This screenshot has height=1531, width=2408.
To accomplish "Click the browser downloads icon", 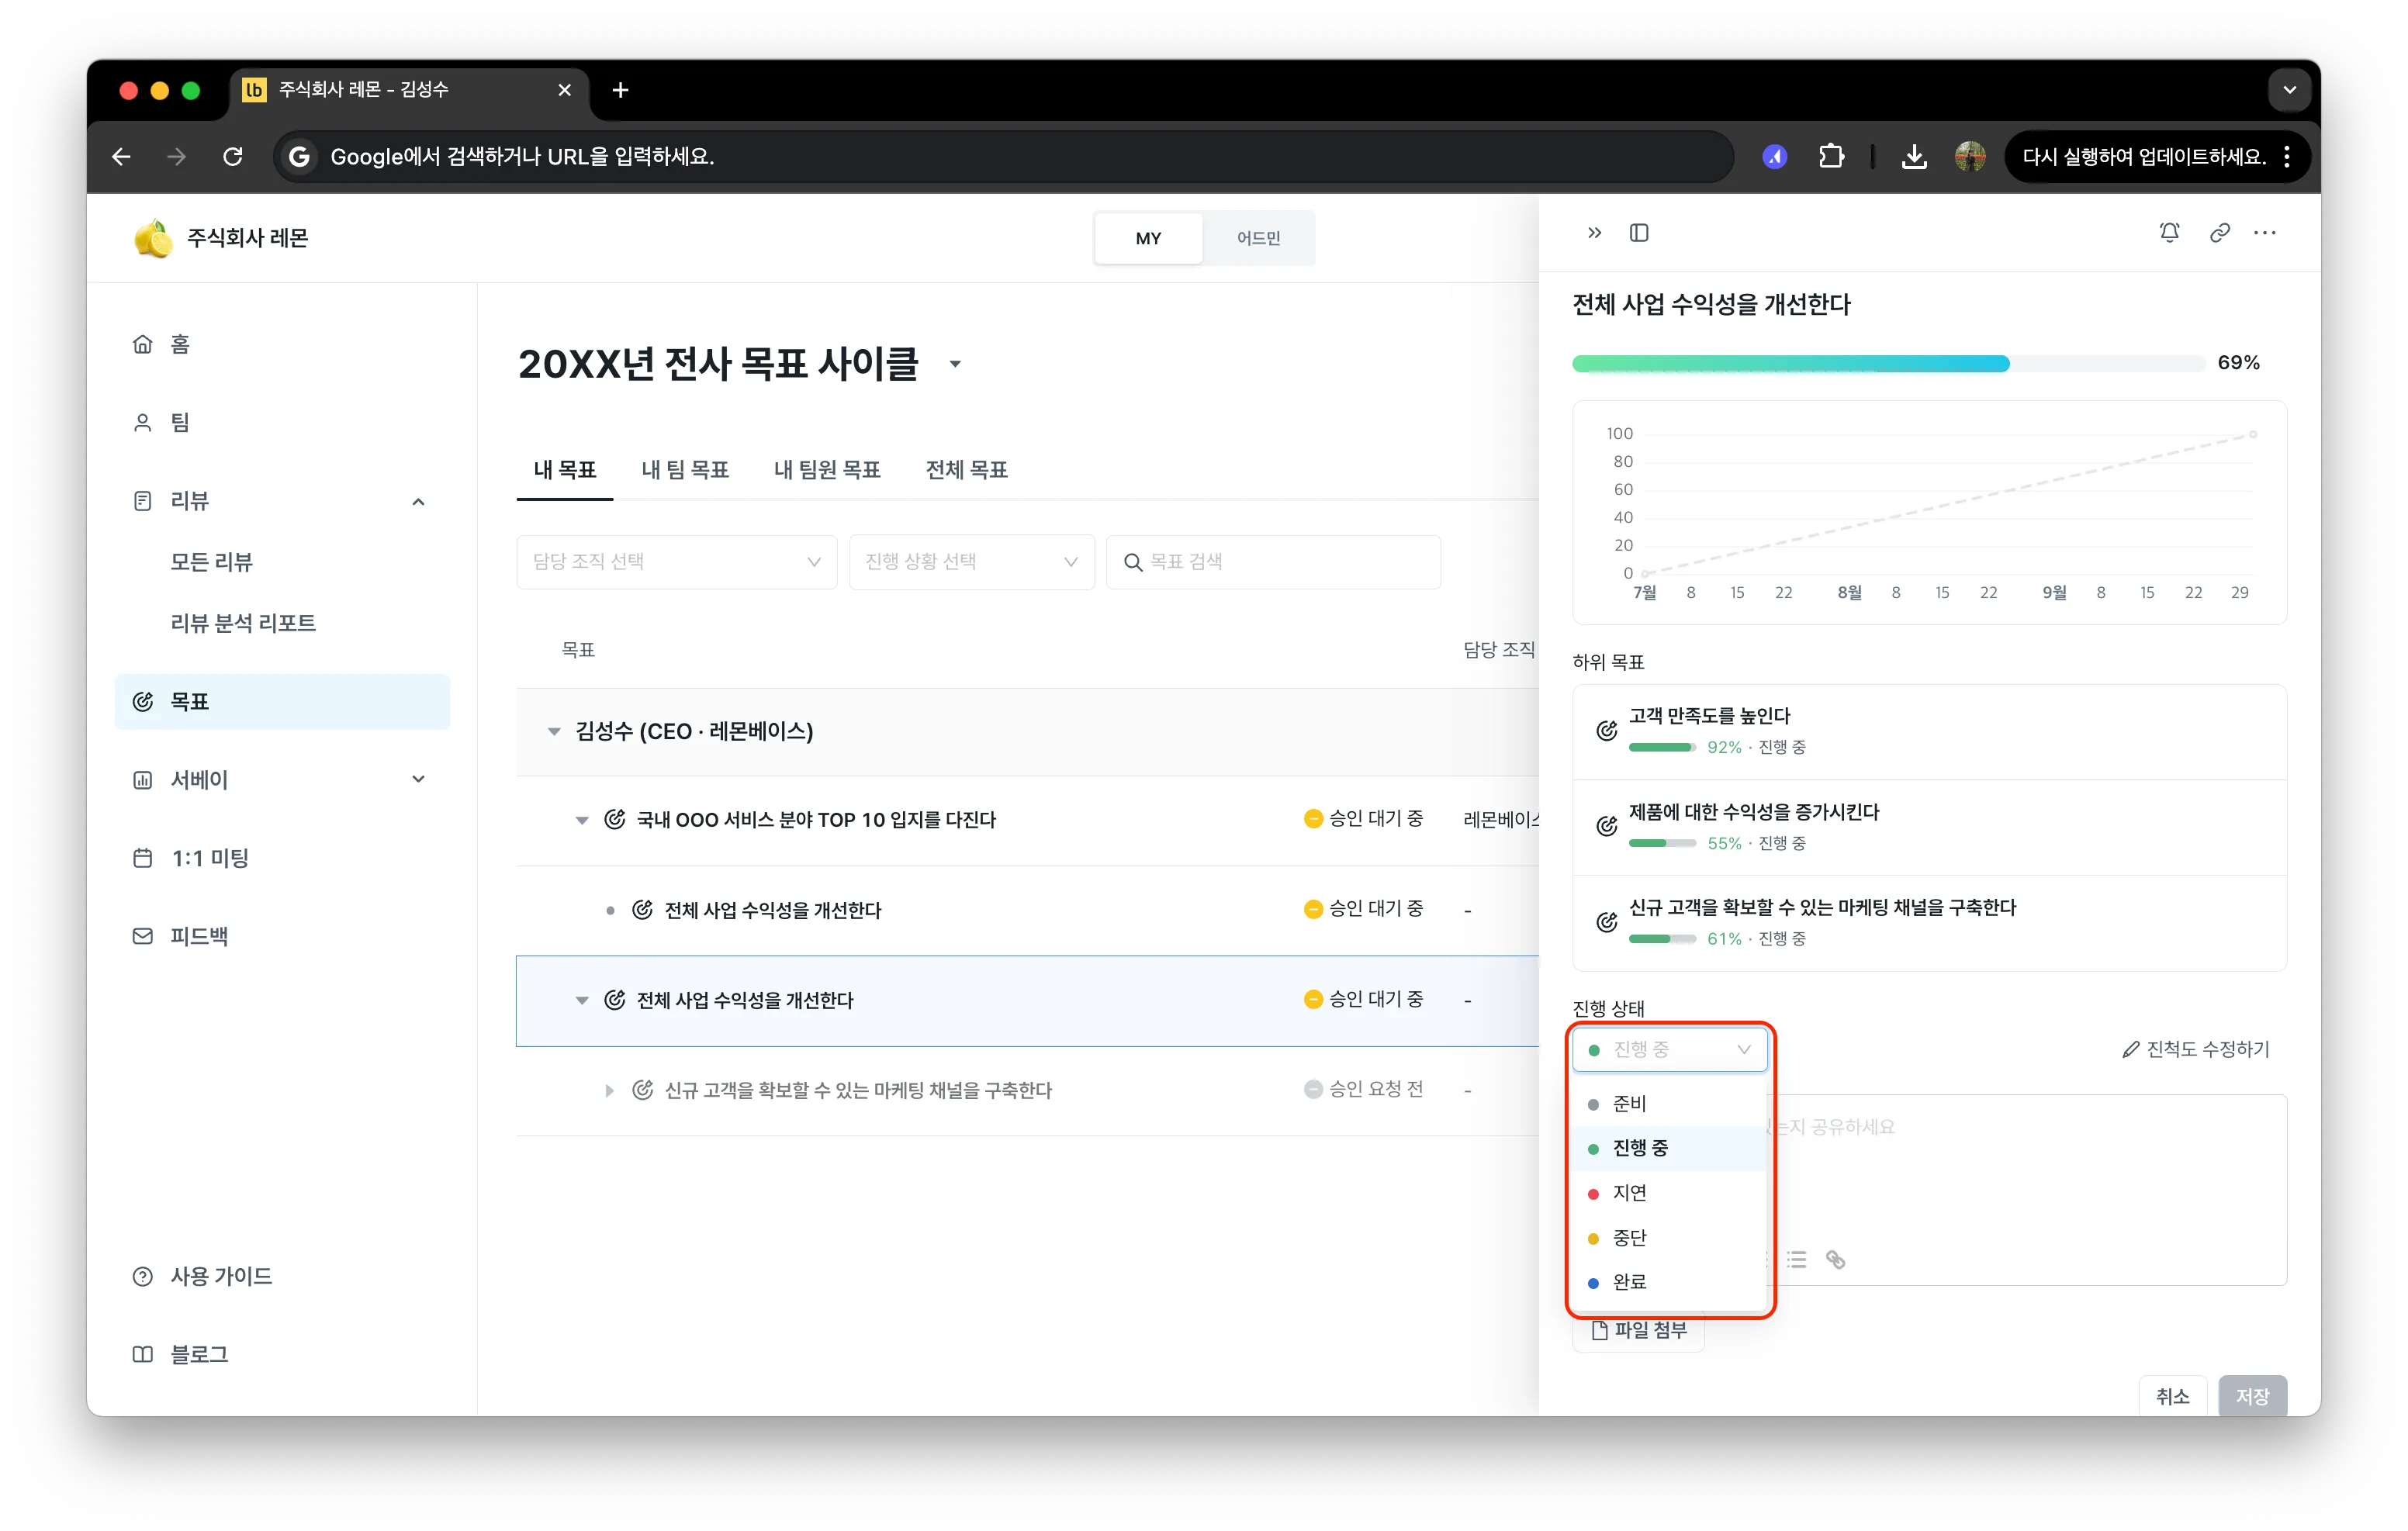I will point(1914,157).
